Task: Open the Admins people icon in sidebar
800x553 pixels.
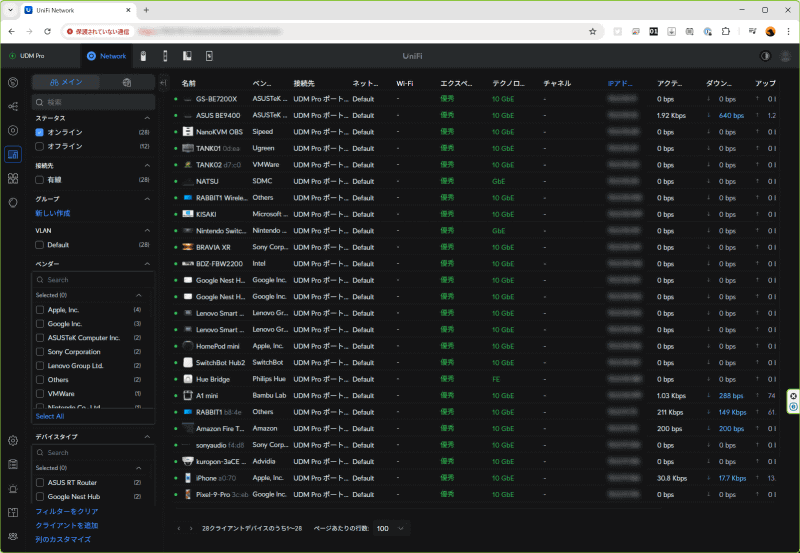Action: pyautogui.click(x=13, y=536)
